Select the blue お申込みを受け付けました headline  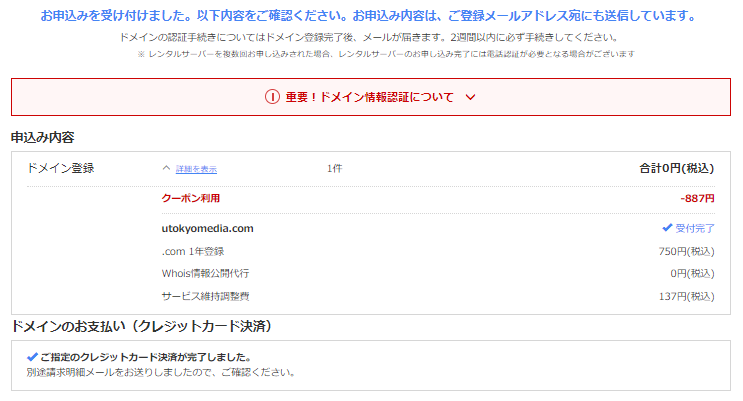point(370,16)
